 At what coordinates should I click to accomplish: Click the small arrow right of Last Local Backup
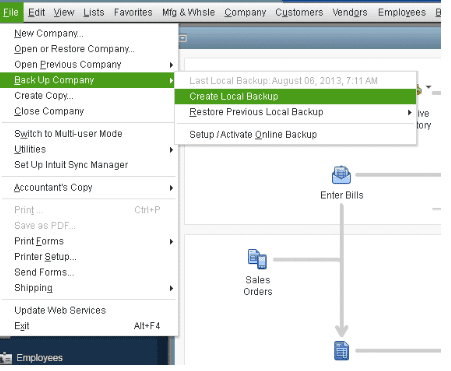click(429, 87)
